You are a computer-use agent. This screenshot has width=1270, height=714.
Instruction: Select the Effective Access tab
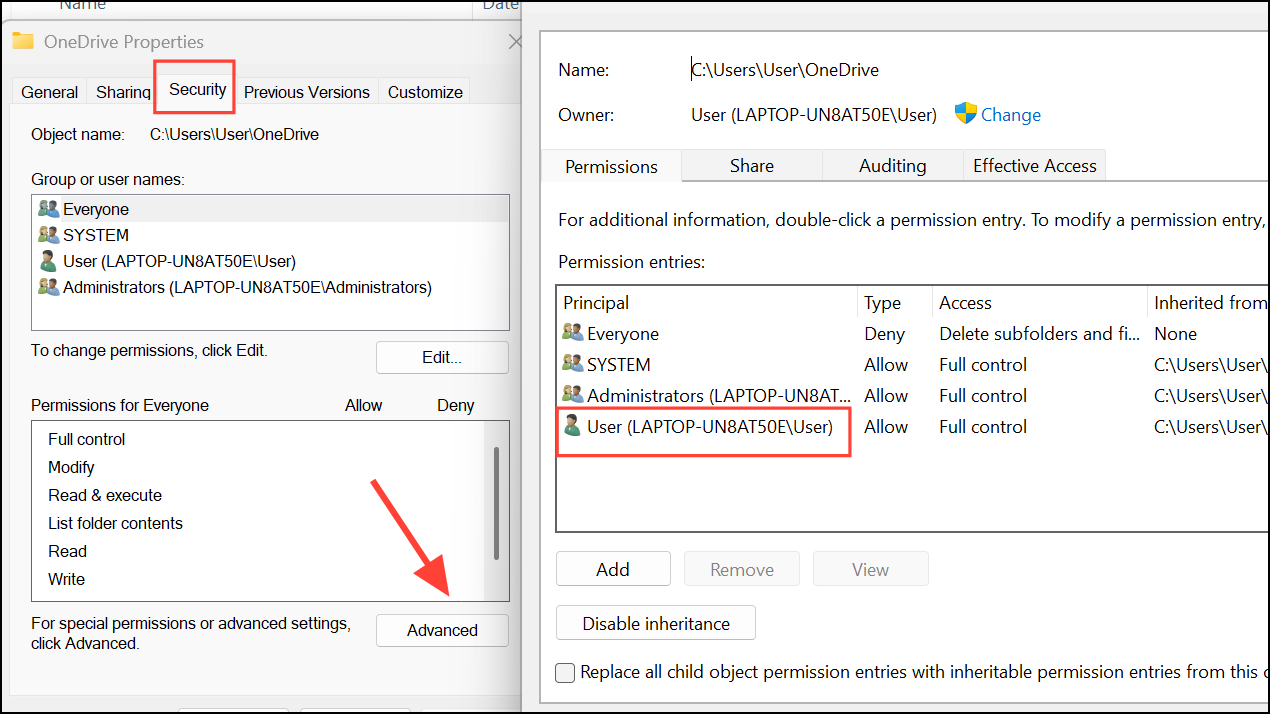click(x=1034, y=165)
